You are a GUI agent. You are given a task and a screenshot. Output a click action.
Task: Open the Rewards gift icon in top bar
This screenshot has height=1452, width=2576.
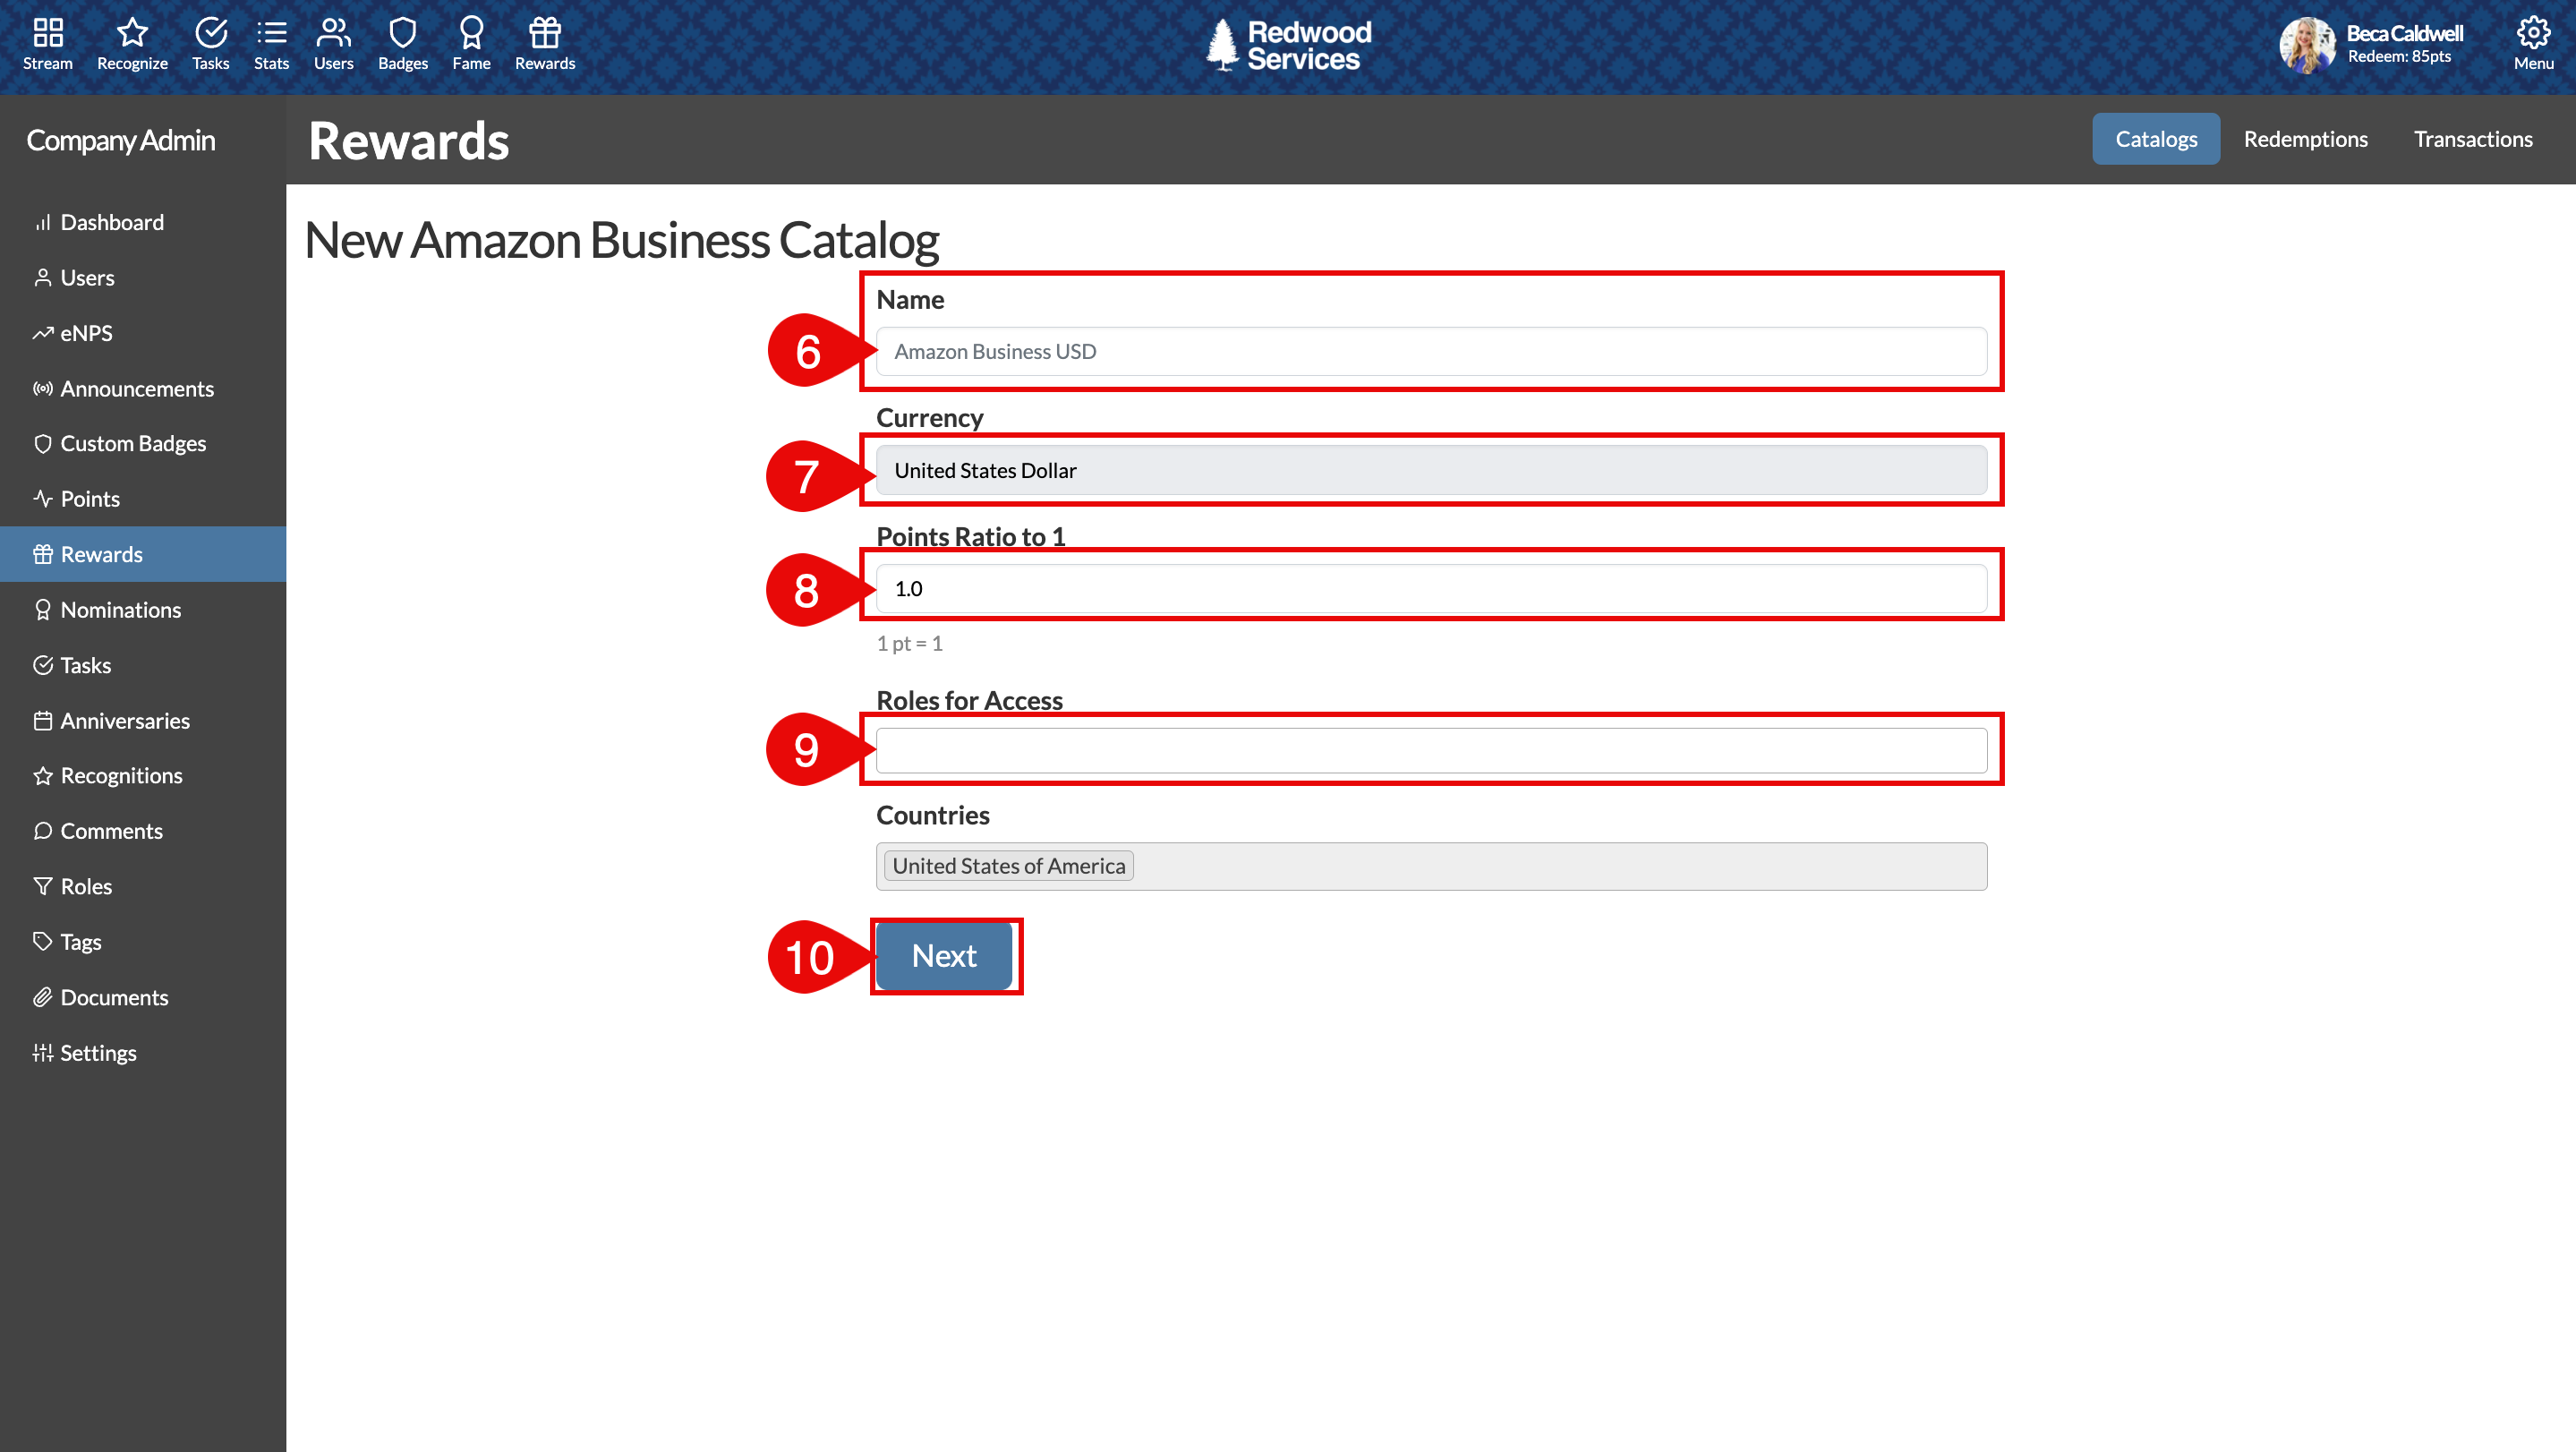pos(545,44)
